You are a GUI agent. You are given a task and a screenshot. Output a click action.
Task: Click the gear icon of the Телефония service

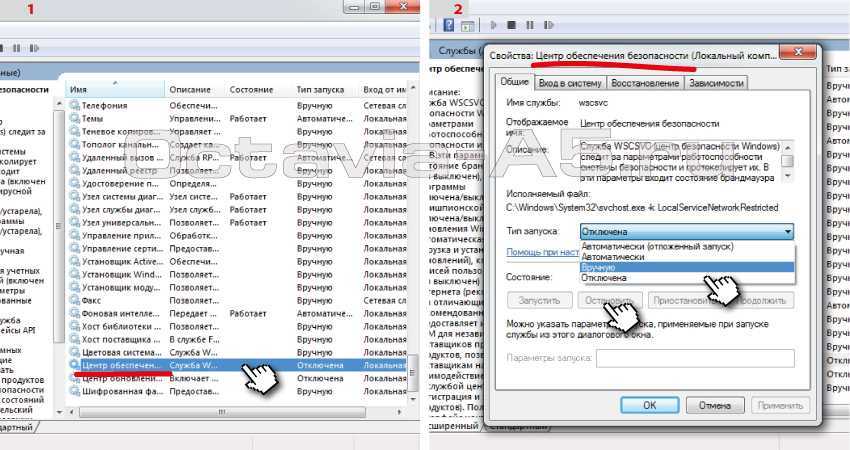pos(75,104)
